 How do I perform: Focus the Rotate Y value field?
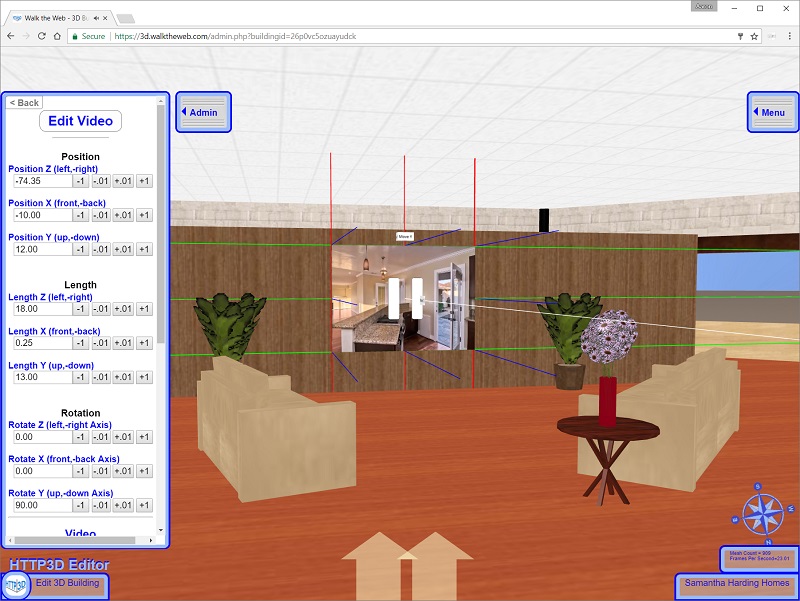click(x=43, y=505)
